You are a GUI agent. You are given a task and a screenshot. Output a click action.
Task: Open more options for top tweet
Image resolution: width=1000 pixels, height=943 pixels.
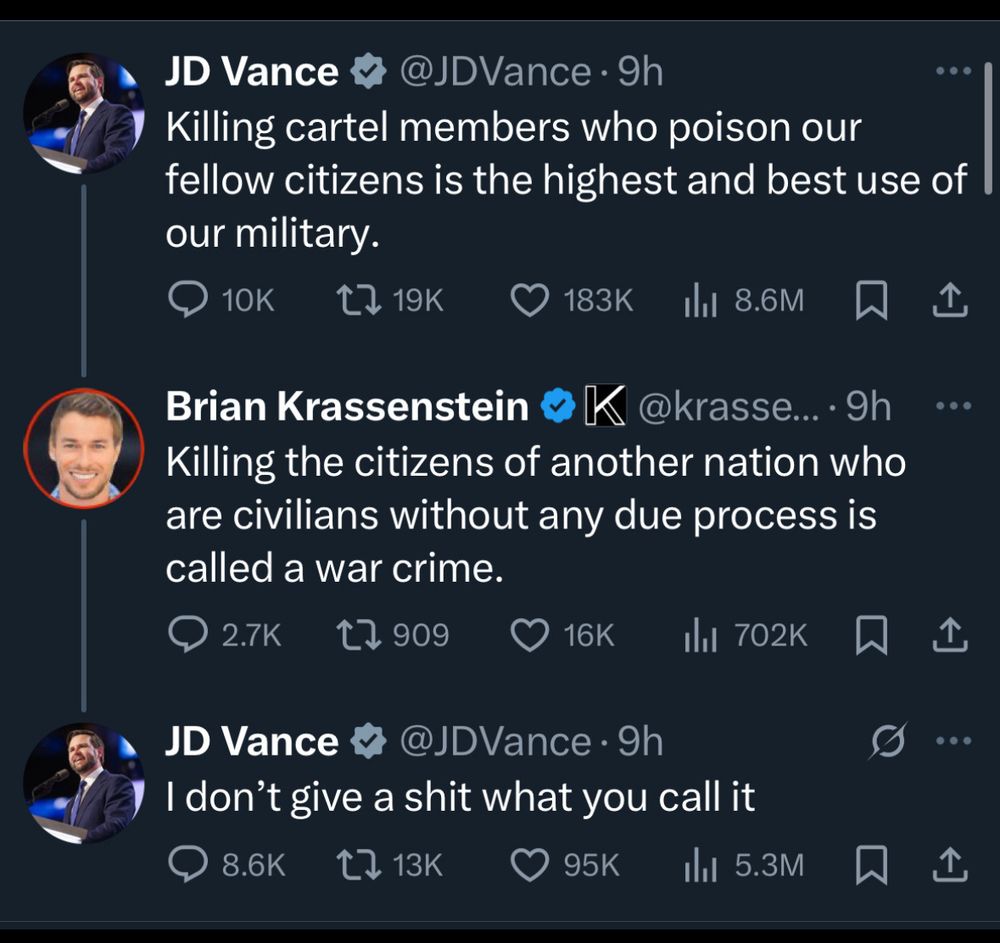pyautogui.click(x=952, y=72)
